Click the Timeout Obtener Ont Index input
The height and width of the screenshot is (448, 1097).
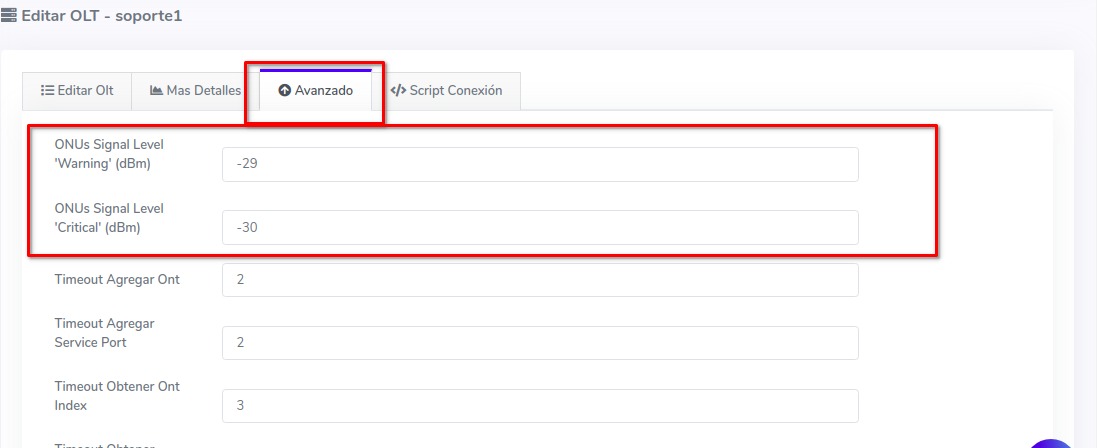coord(540,406)
